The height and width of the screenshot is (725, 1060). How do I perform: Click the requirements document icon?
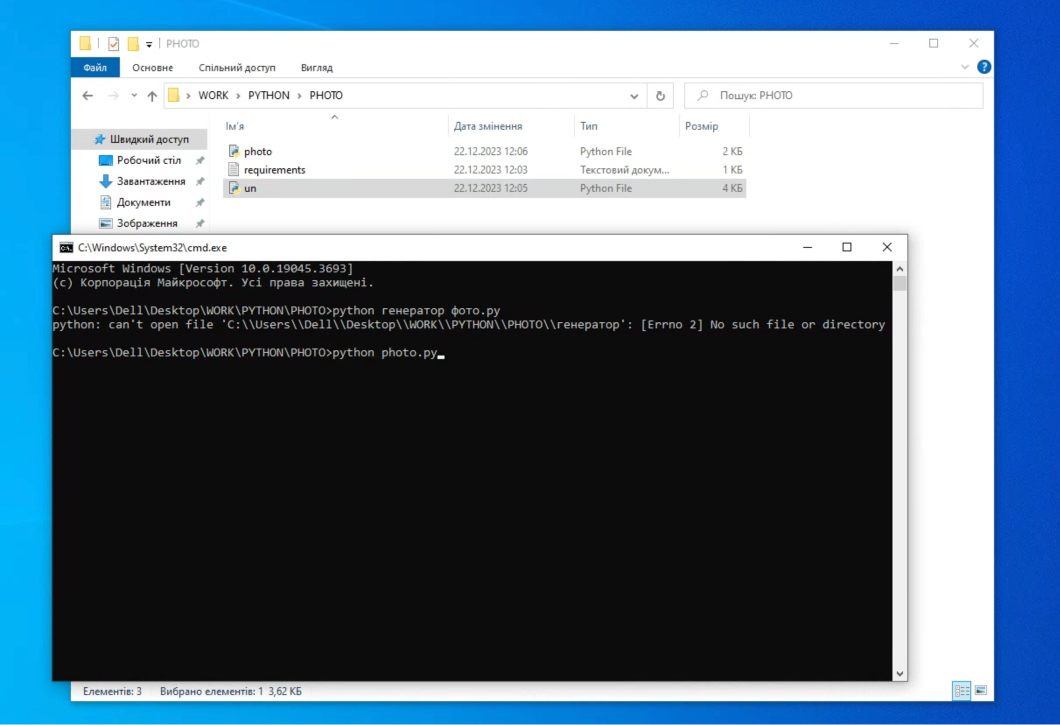coord(234,169)
